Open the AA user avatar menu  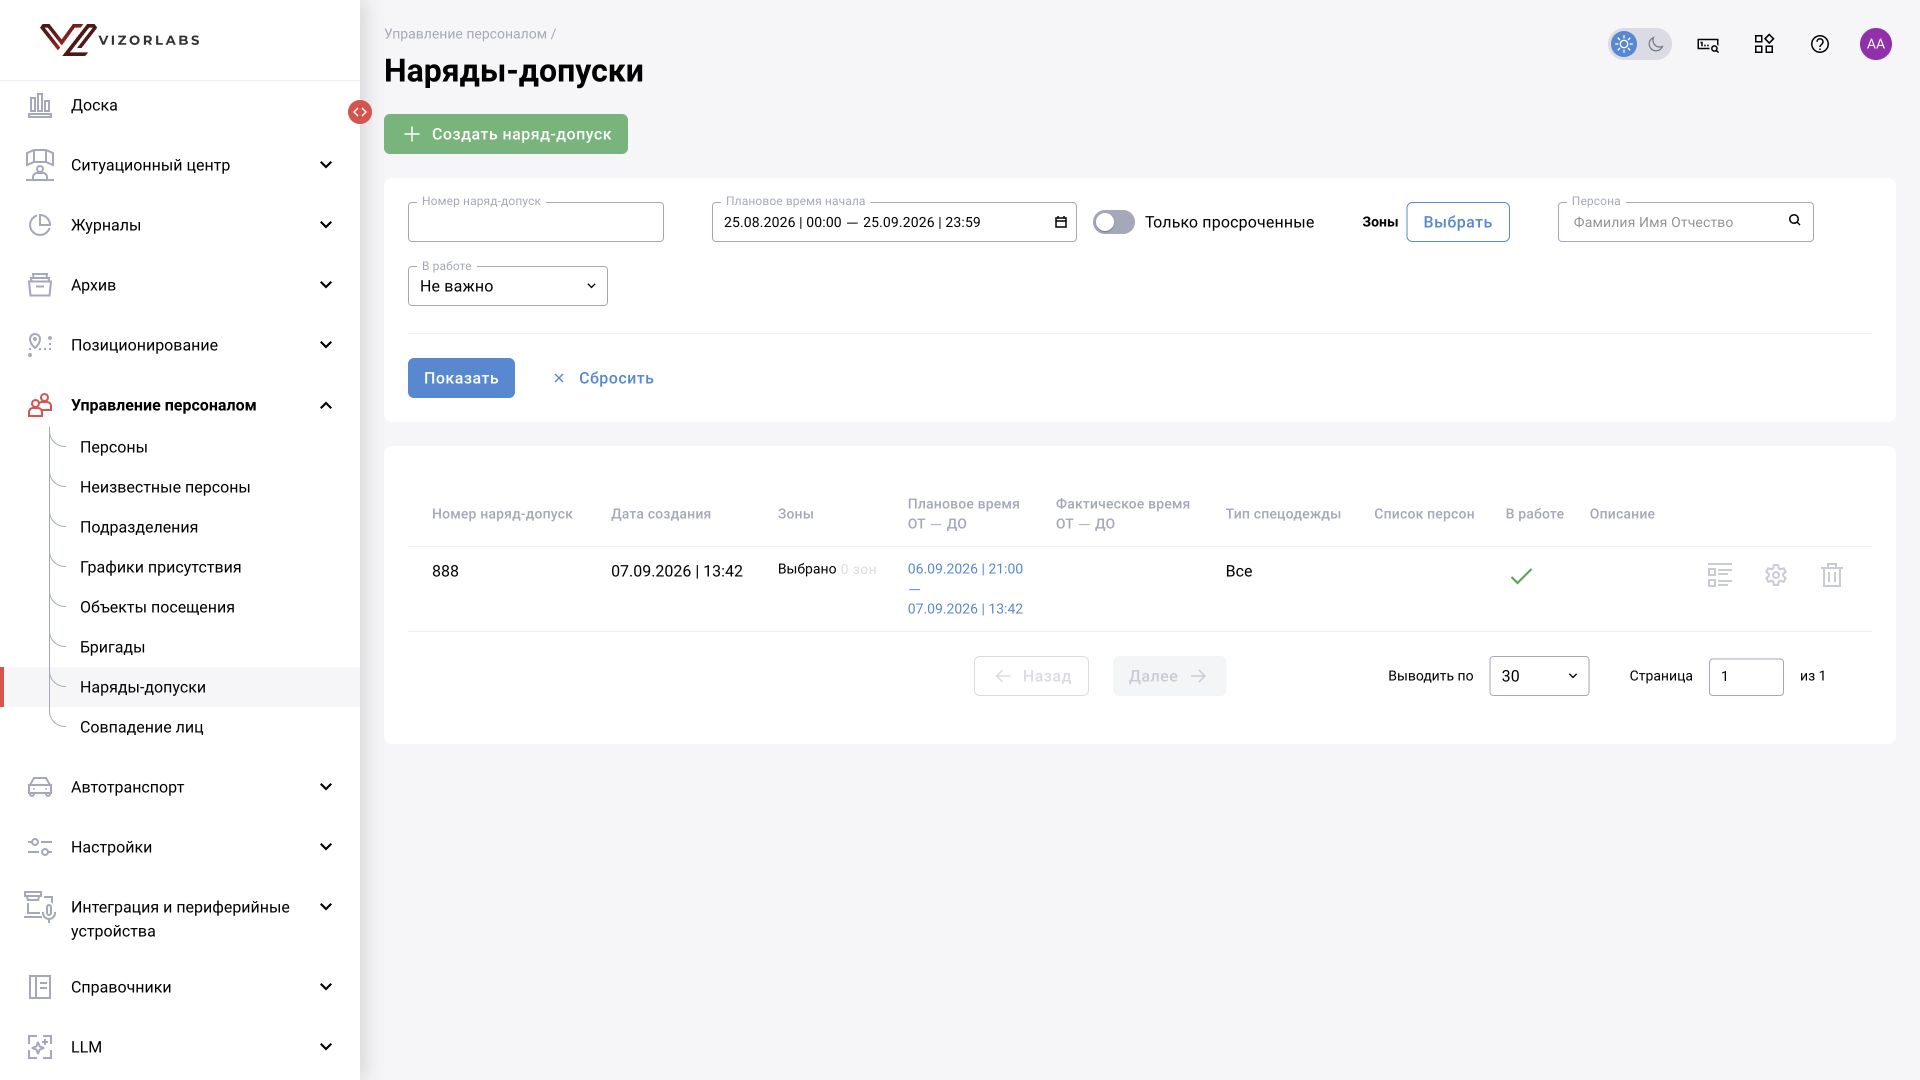point(1876,44)
